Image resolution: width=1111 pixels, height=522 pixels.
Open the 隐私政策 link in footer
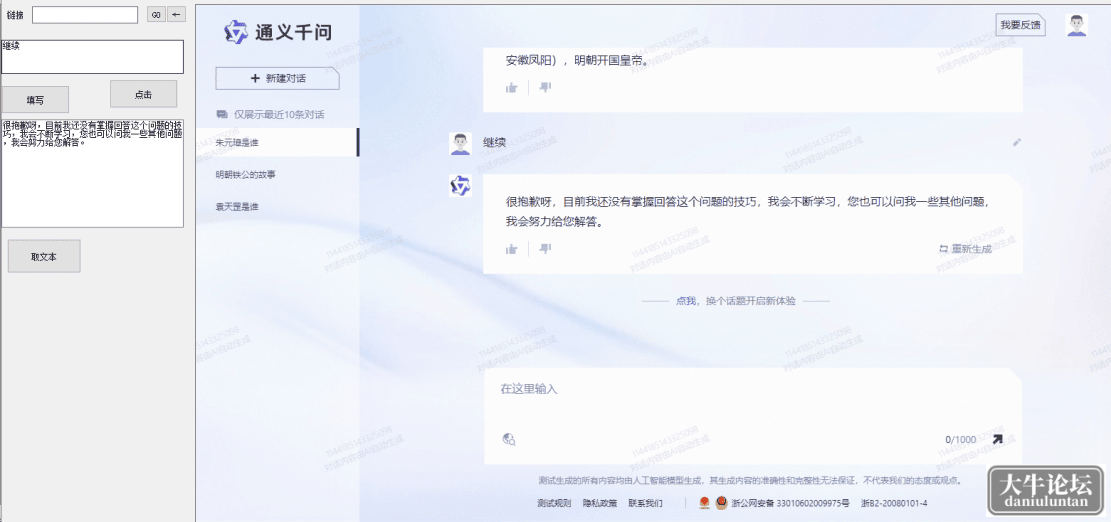[599, 504]
